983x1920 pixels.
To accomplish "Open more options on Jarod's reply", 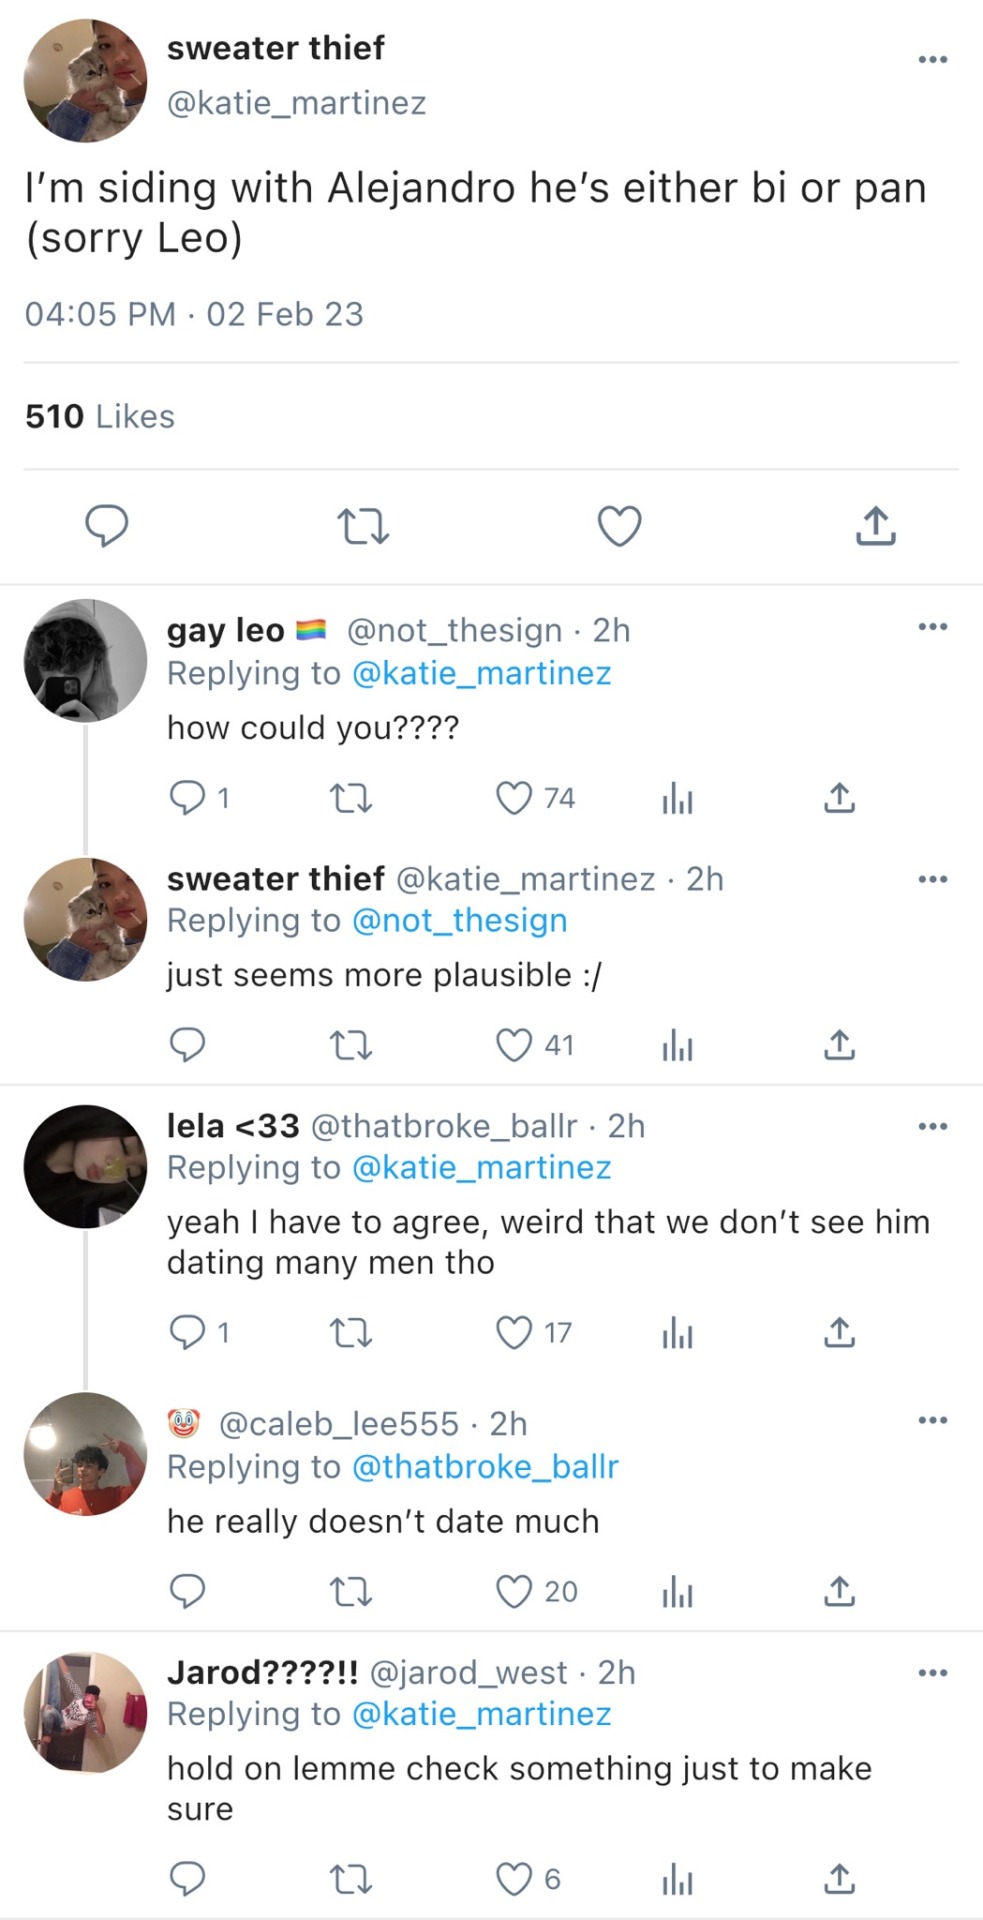I will pos(932,1672).
